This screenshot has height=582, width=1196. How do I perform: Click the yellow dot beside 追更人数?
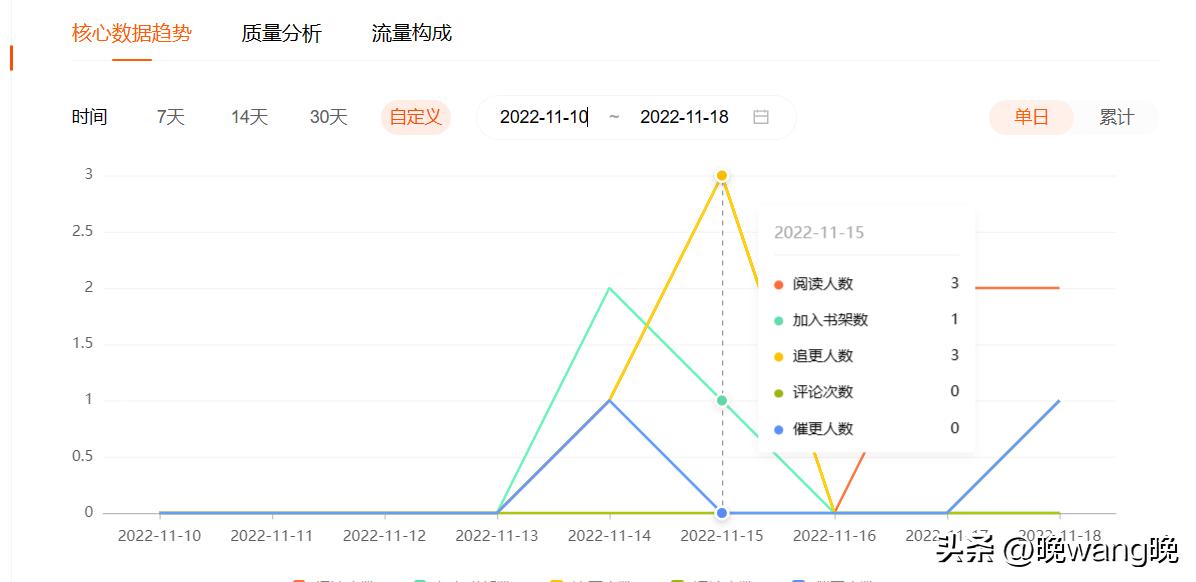(x=777, y=355)
